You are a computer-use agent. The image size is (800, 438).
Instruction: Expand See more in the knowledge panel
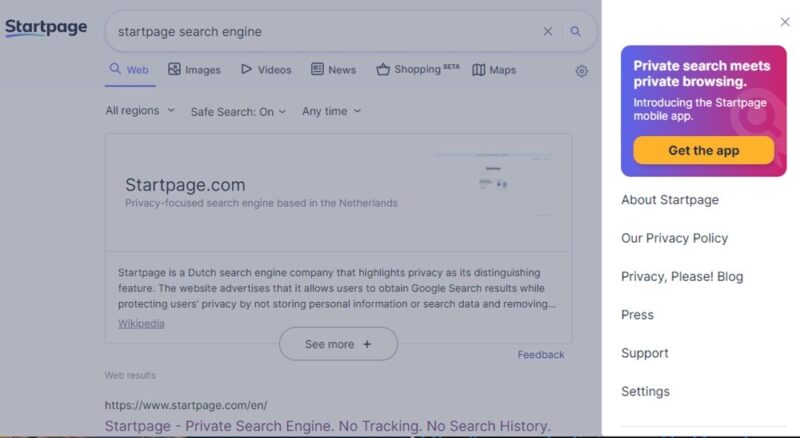click(x=338, y=344)
